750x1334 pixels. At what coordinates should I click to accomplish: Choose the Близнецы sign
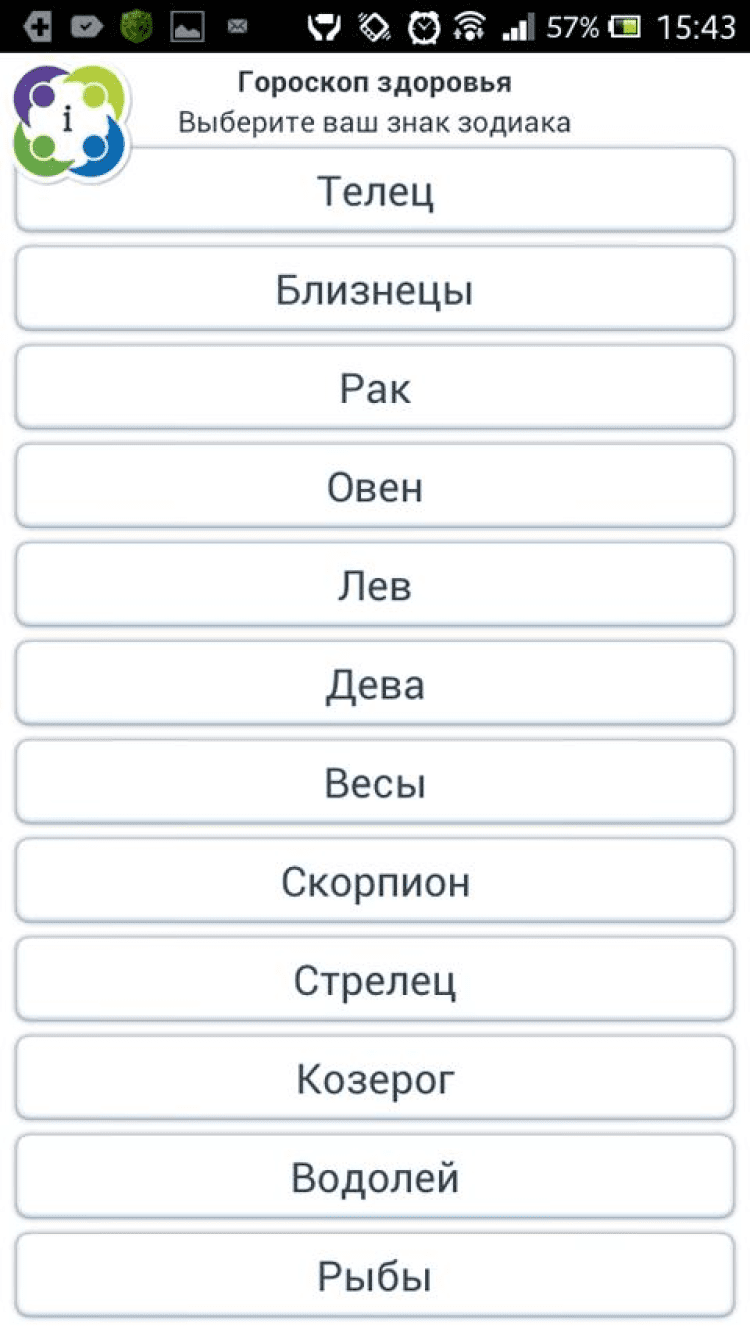point(375,290)
